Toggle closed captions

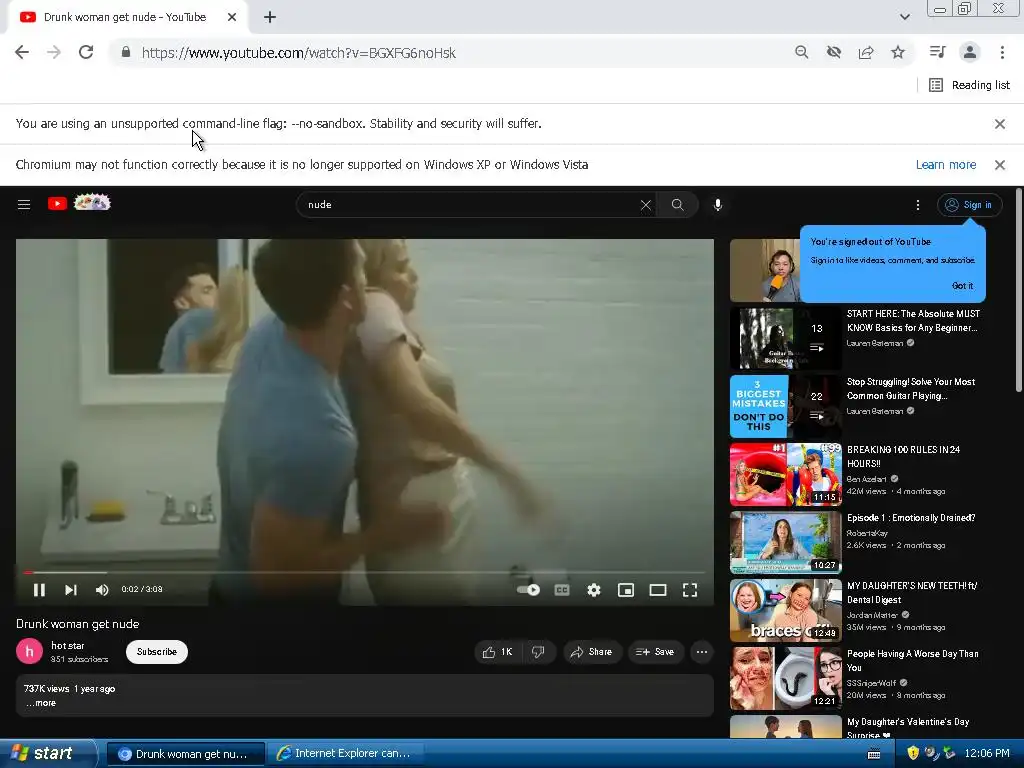point(562,590)
